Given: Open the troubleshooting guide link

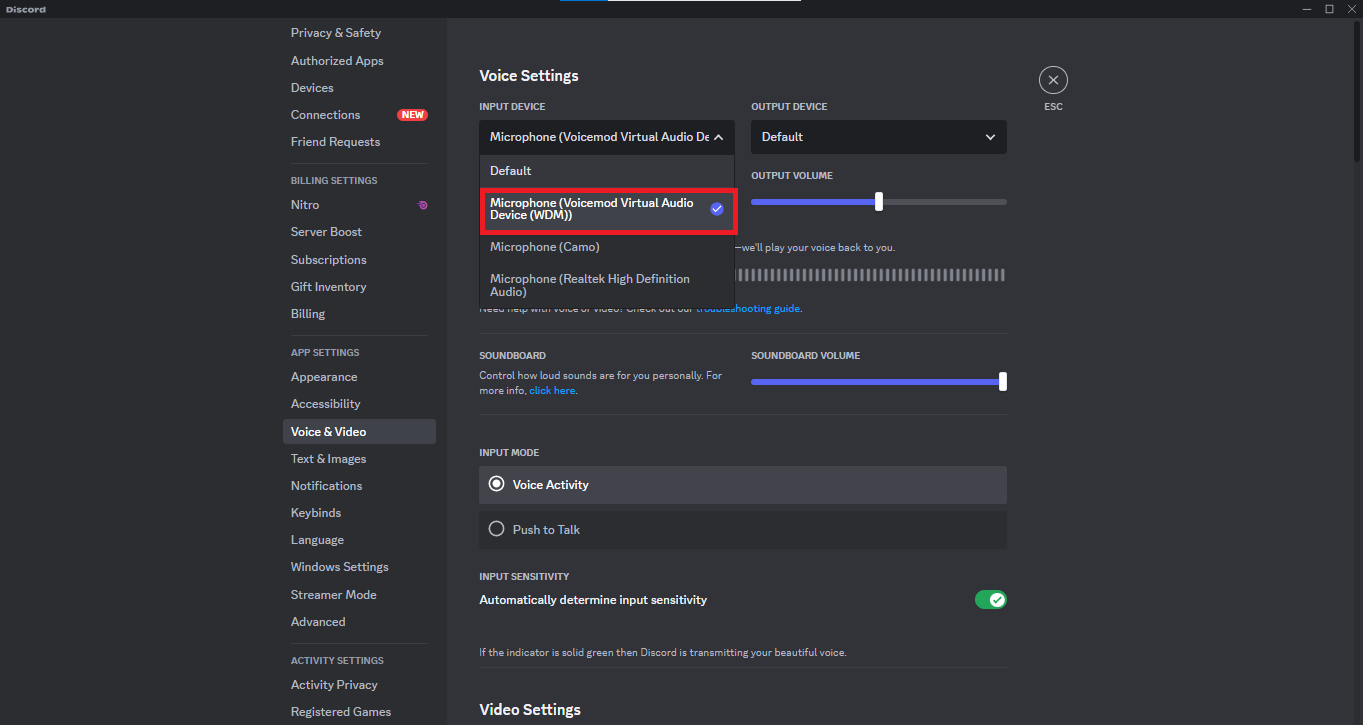Looking at the screenshot, I should pos(748,309).
